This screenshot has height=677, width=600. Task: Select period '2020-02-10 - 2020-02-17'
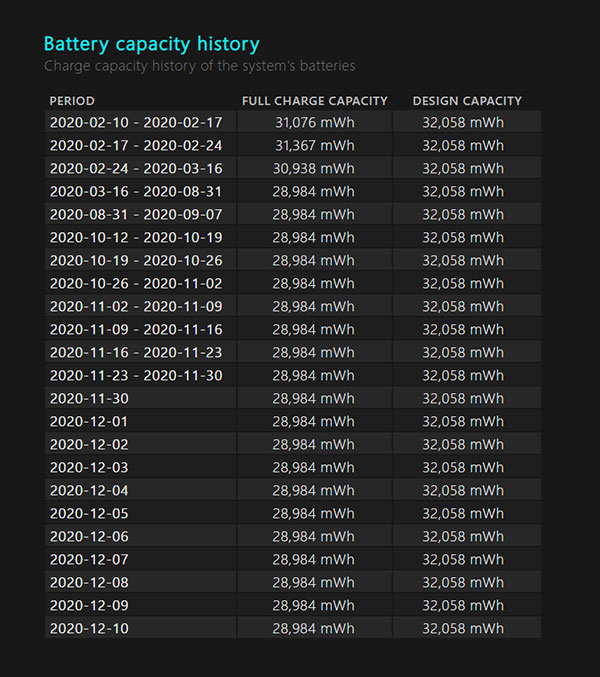pos(136,123)
